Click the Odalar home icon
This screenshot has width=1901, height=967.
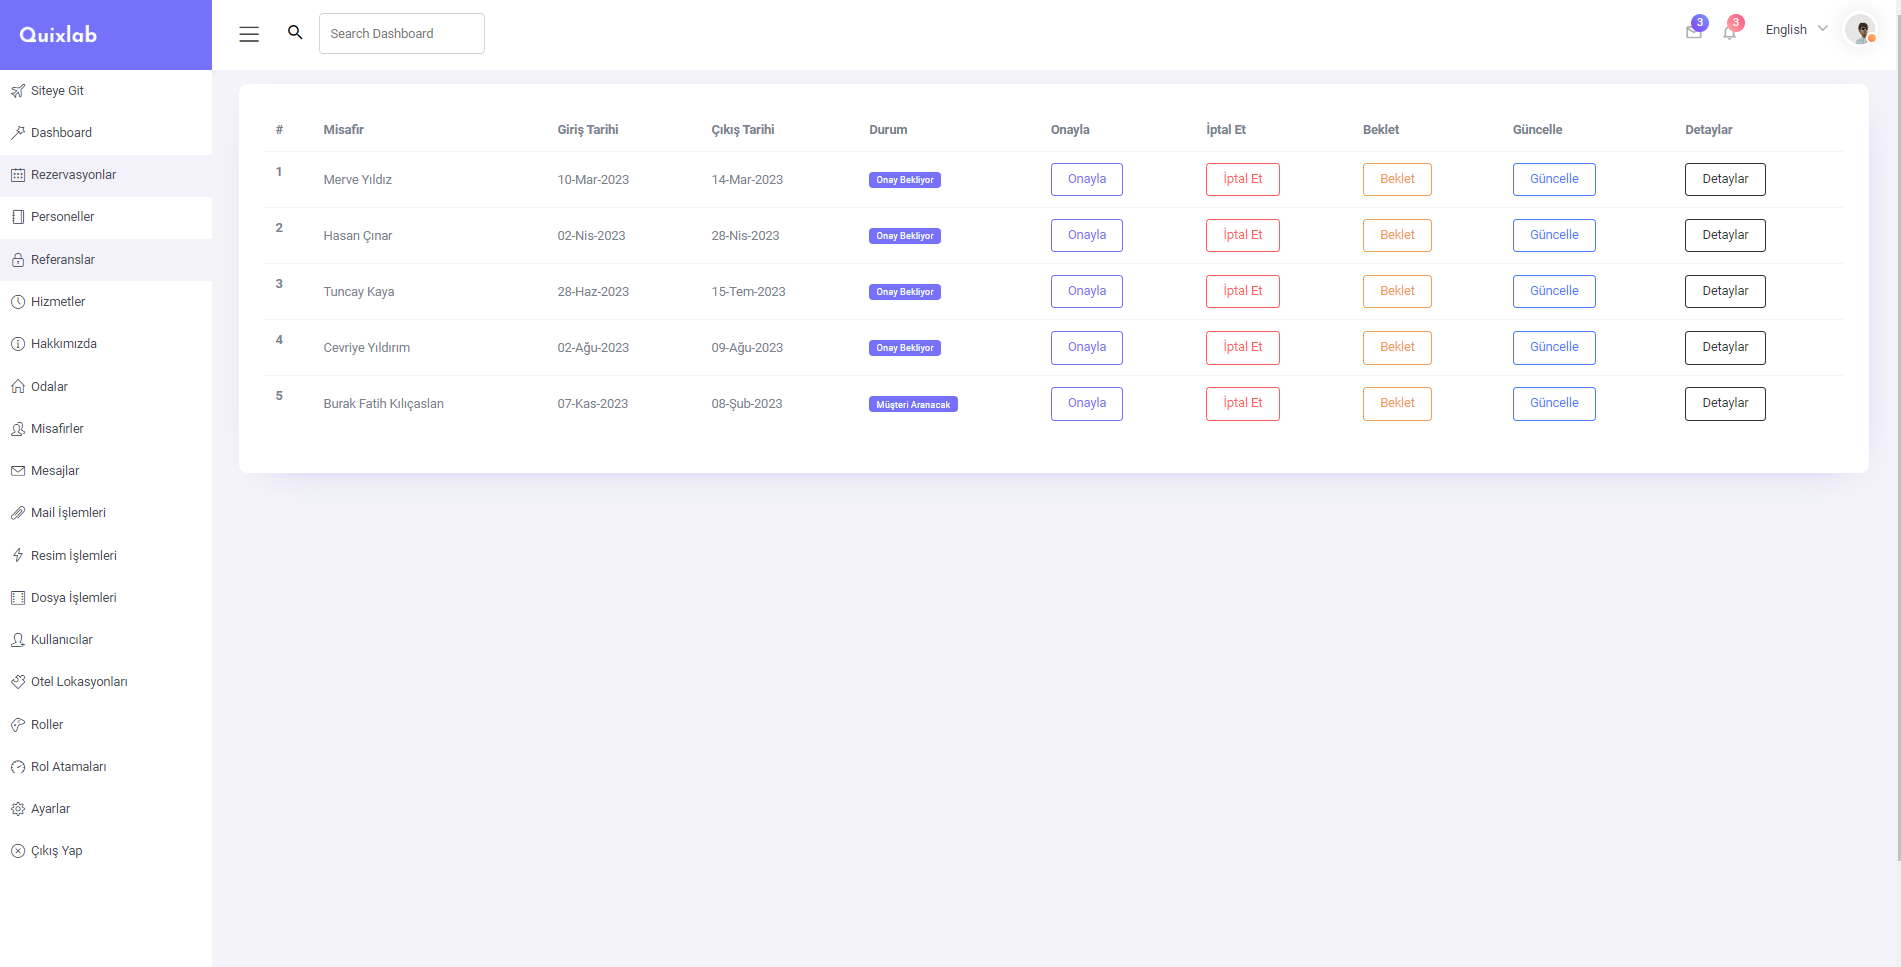[x=18, y=386]
